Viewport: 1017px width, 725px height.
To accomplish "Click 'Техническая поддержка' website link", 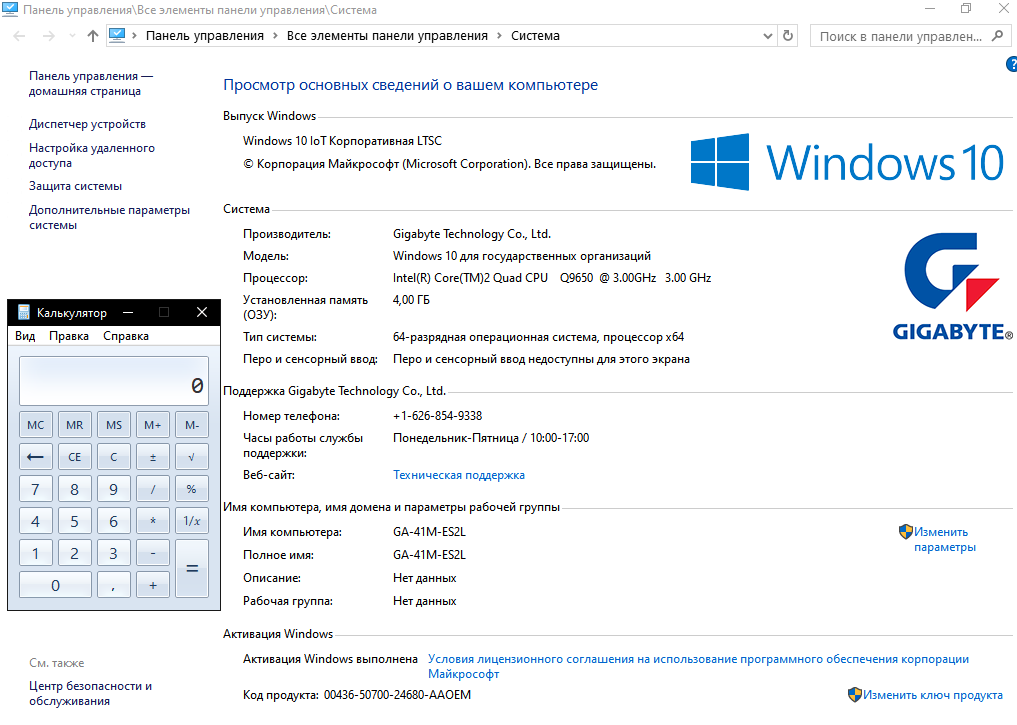I will [459, 475].
